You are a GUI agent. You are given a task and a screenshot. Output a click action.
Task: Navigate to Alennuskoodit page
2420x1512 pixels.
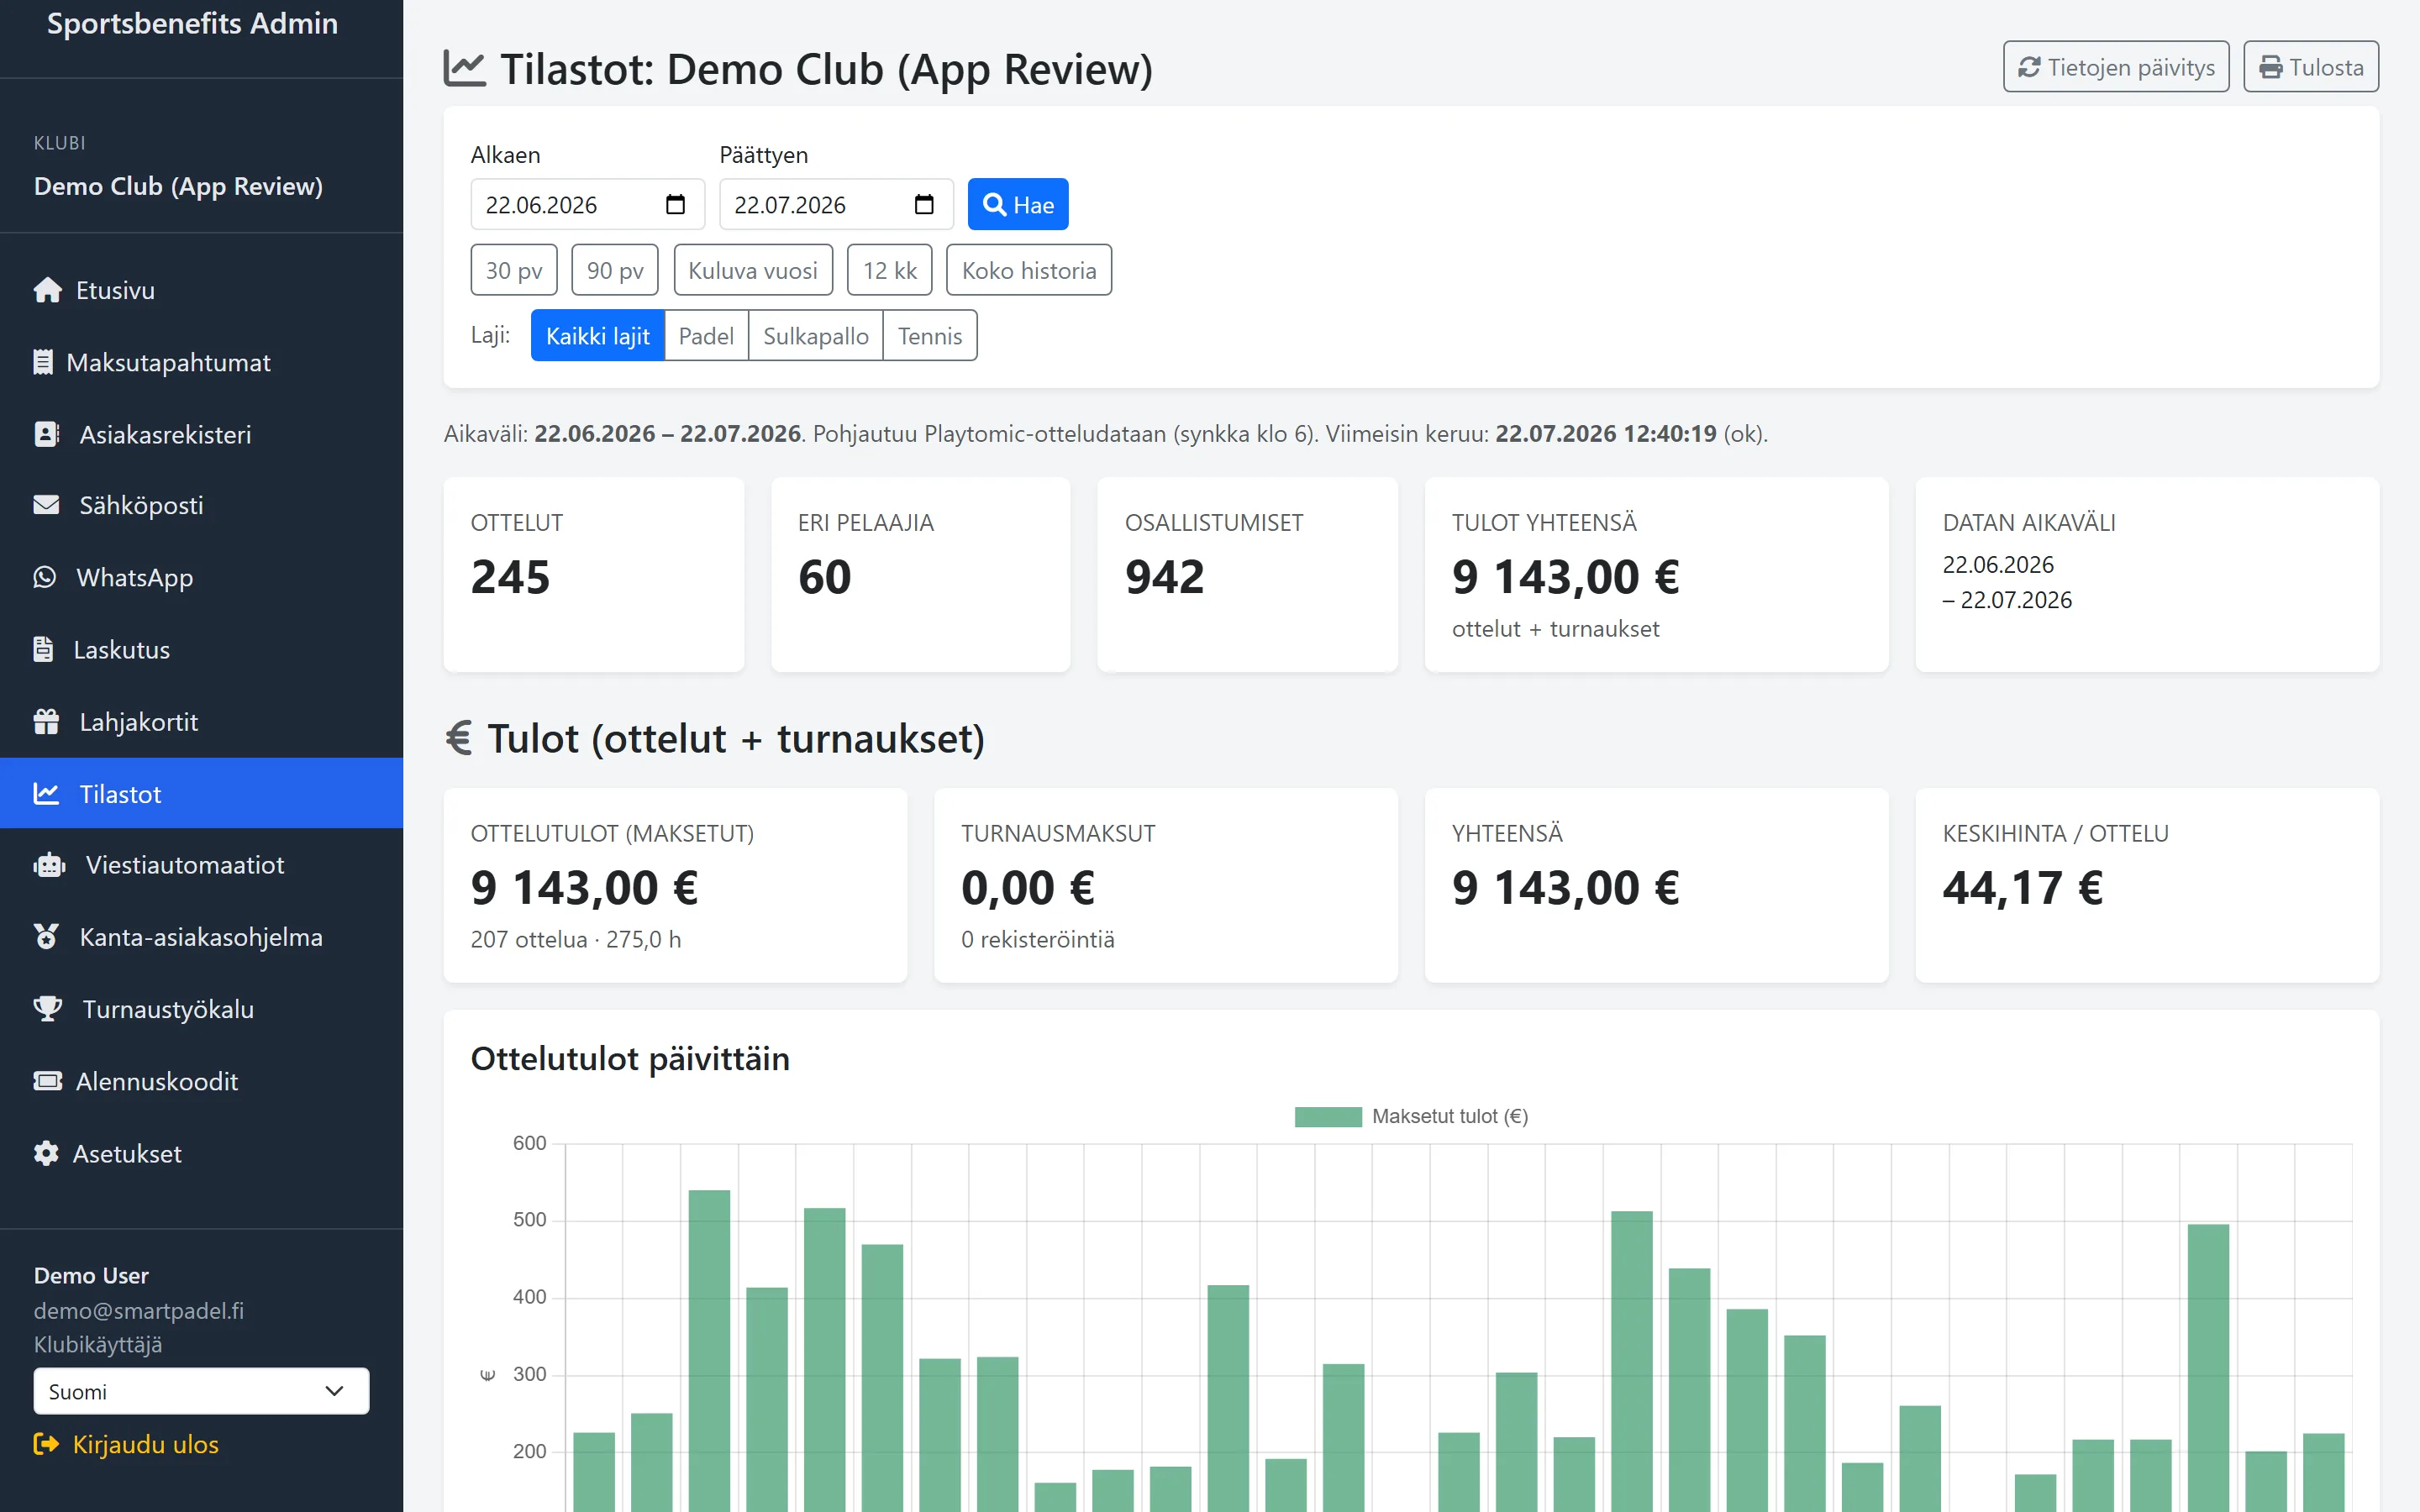201,1081
